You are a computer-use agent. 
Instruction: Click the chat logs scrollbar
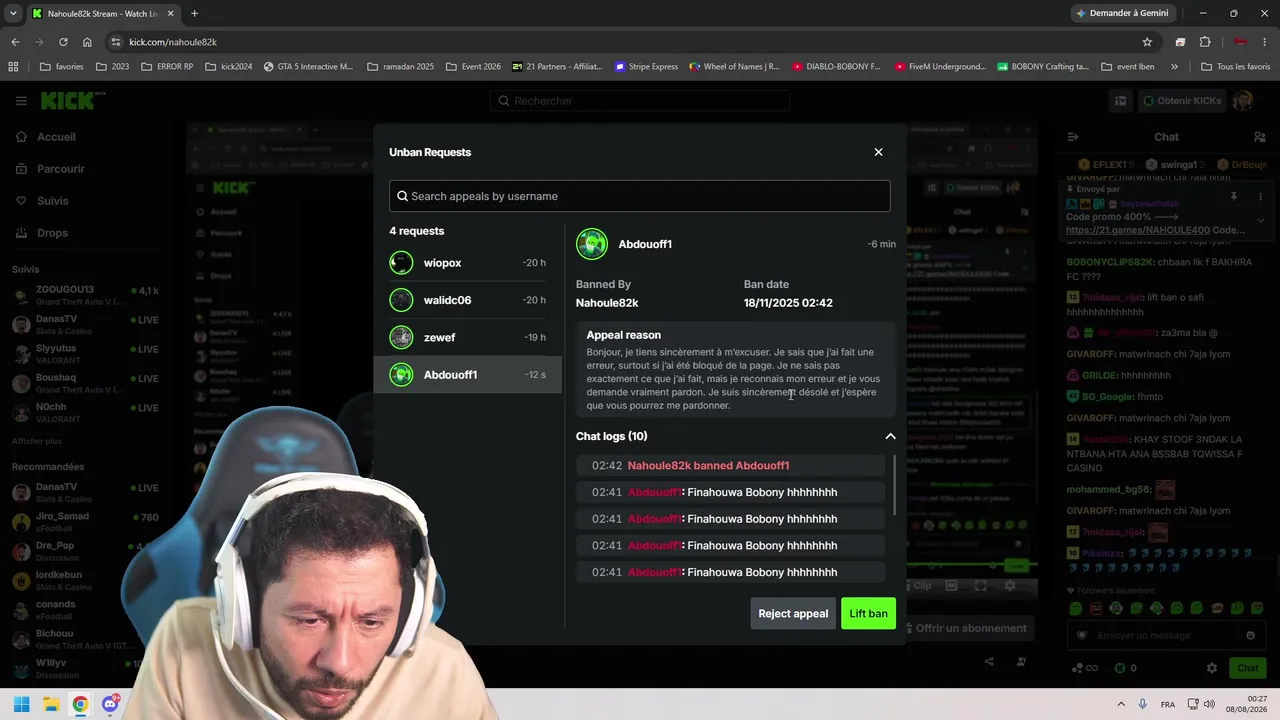click(895, 486)
